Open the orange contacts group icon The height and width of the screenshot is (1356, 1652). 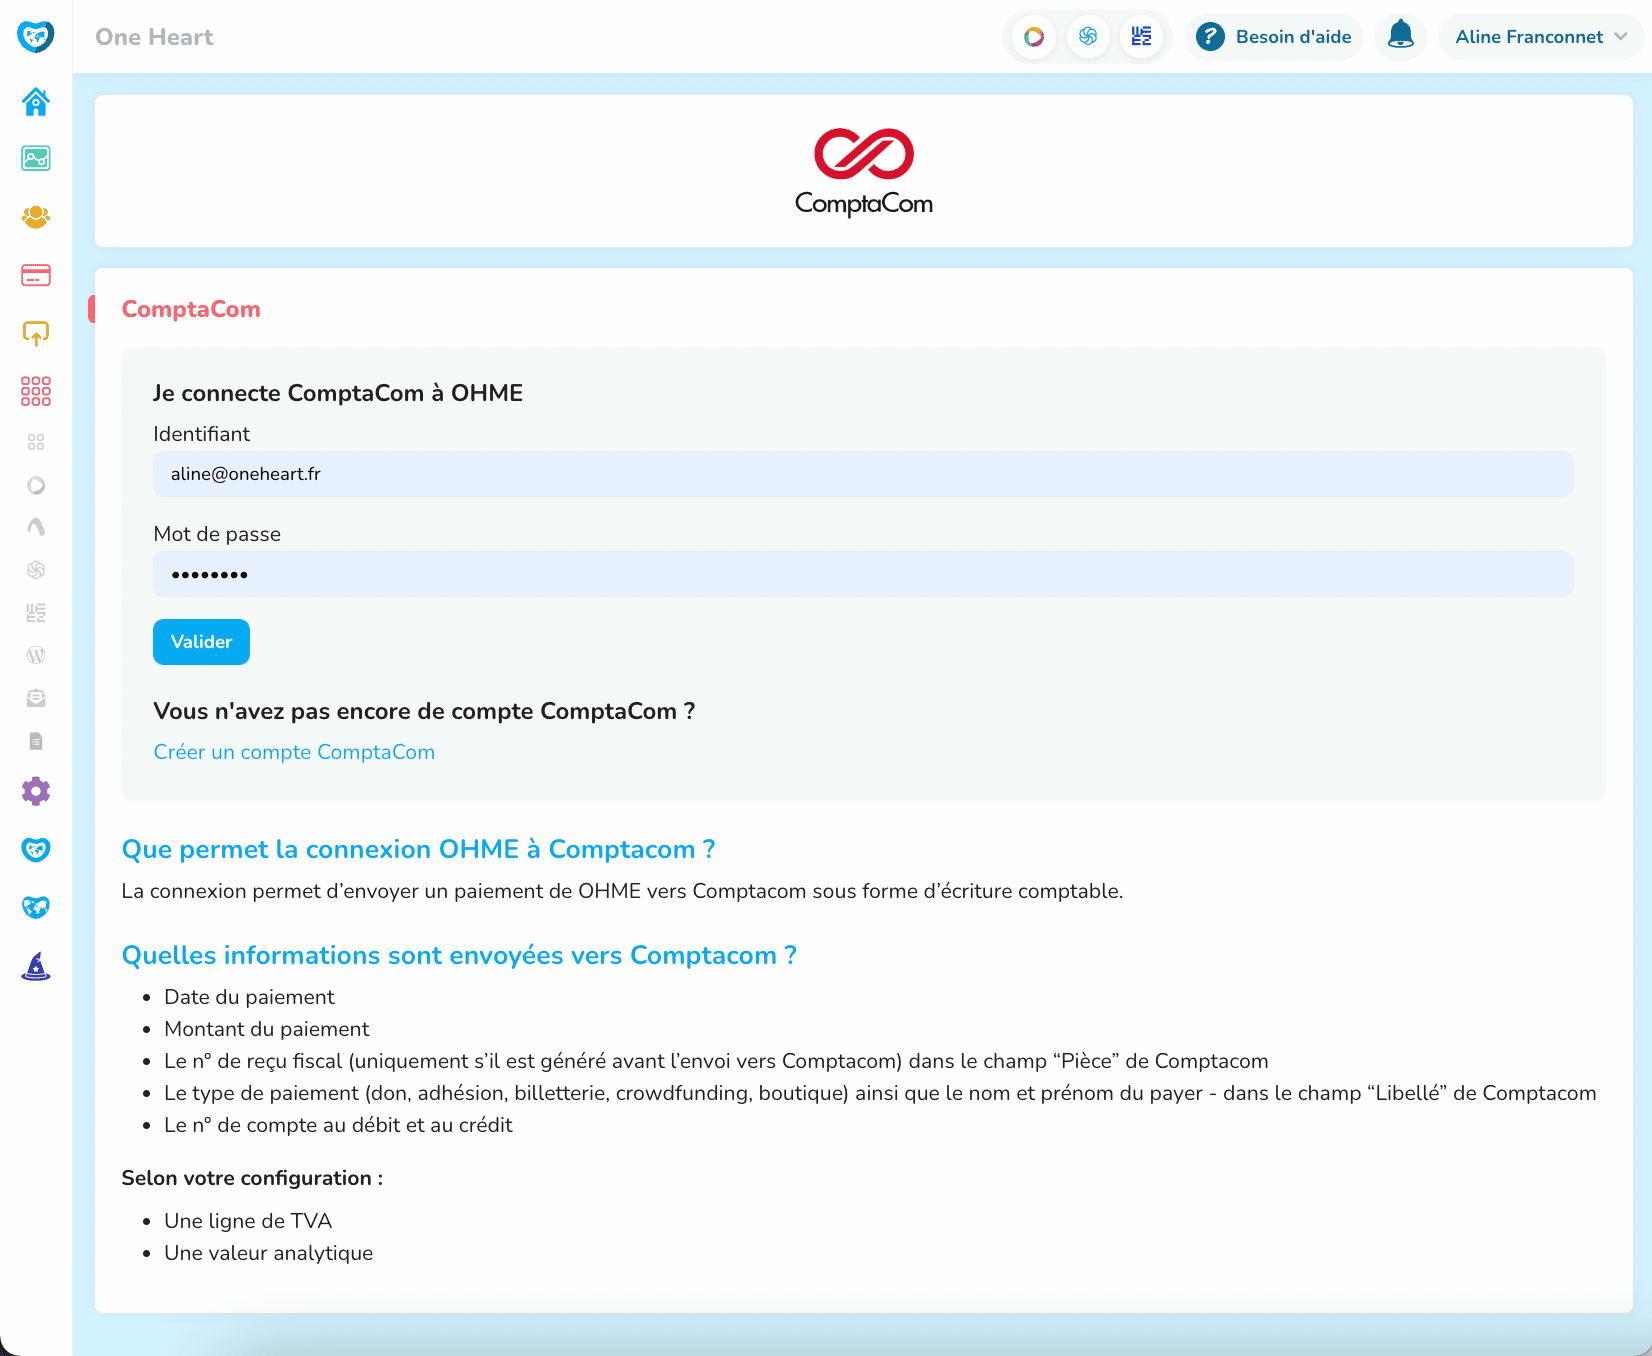[x=36, y=216]
